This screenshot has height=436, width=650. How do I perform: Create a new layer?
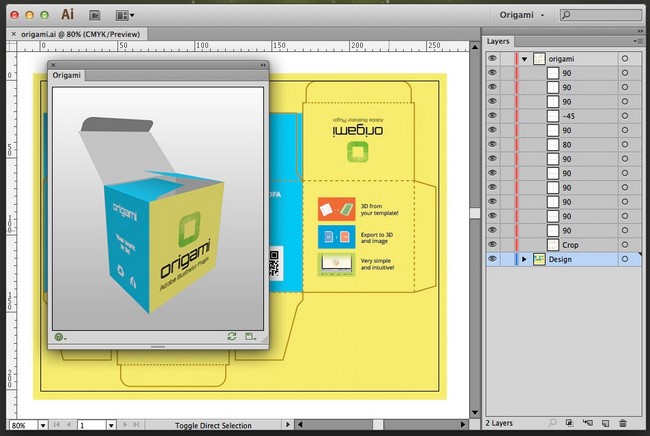605,423
